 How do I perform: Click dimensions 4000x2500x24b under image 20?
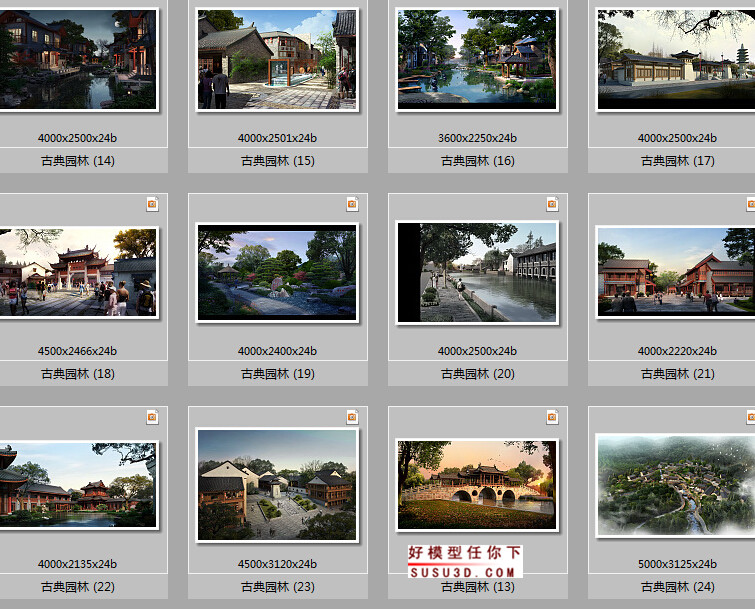[477, 351]
